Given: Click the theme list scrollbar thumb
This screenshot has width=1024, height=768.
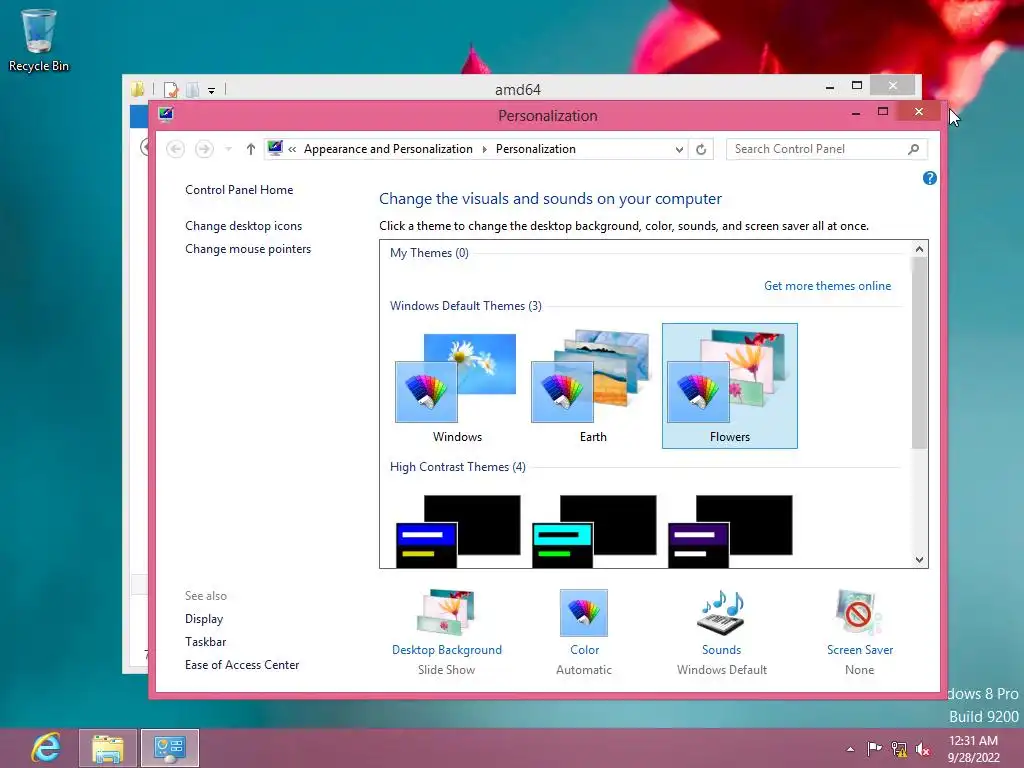Looking at the screenshot, I should [x=920, y=353].
